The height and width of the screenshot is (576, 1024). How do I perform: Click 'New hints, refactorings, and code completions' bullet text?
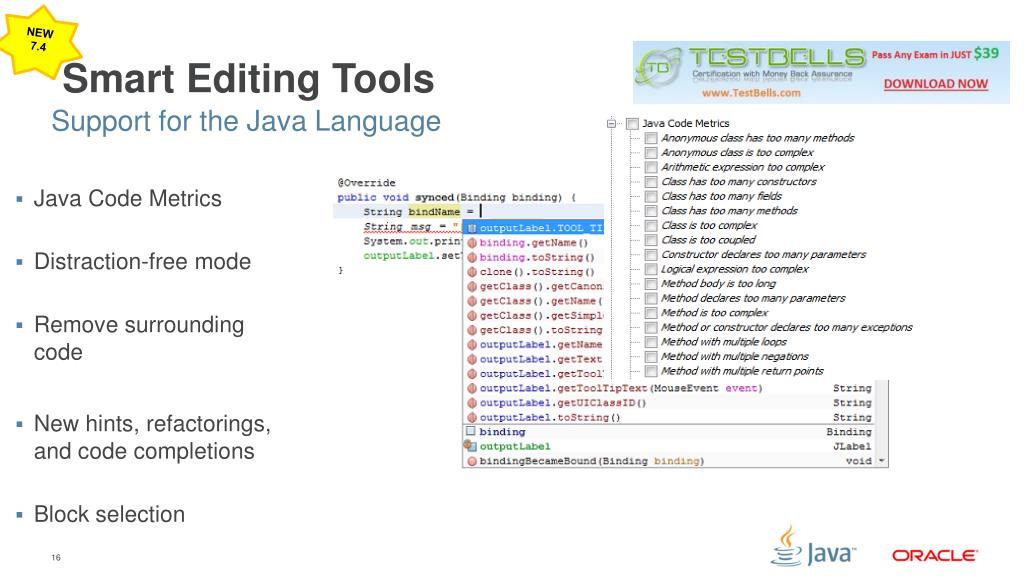click(x=152, y=438)
